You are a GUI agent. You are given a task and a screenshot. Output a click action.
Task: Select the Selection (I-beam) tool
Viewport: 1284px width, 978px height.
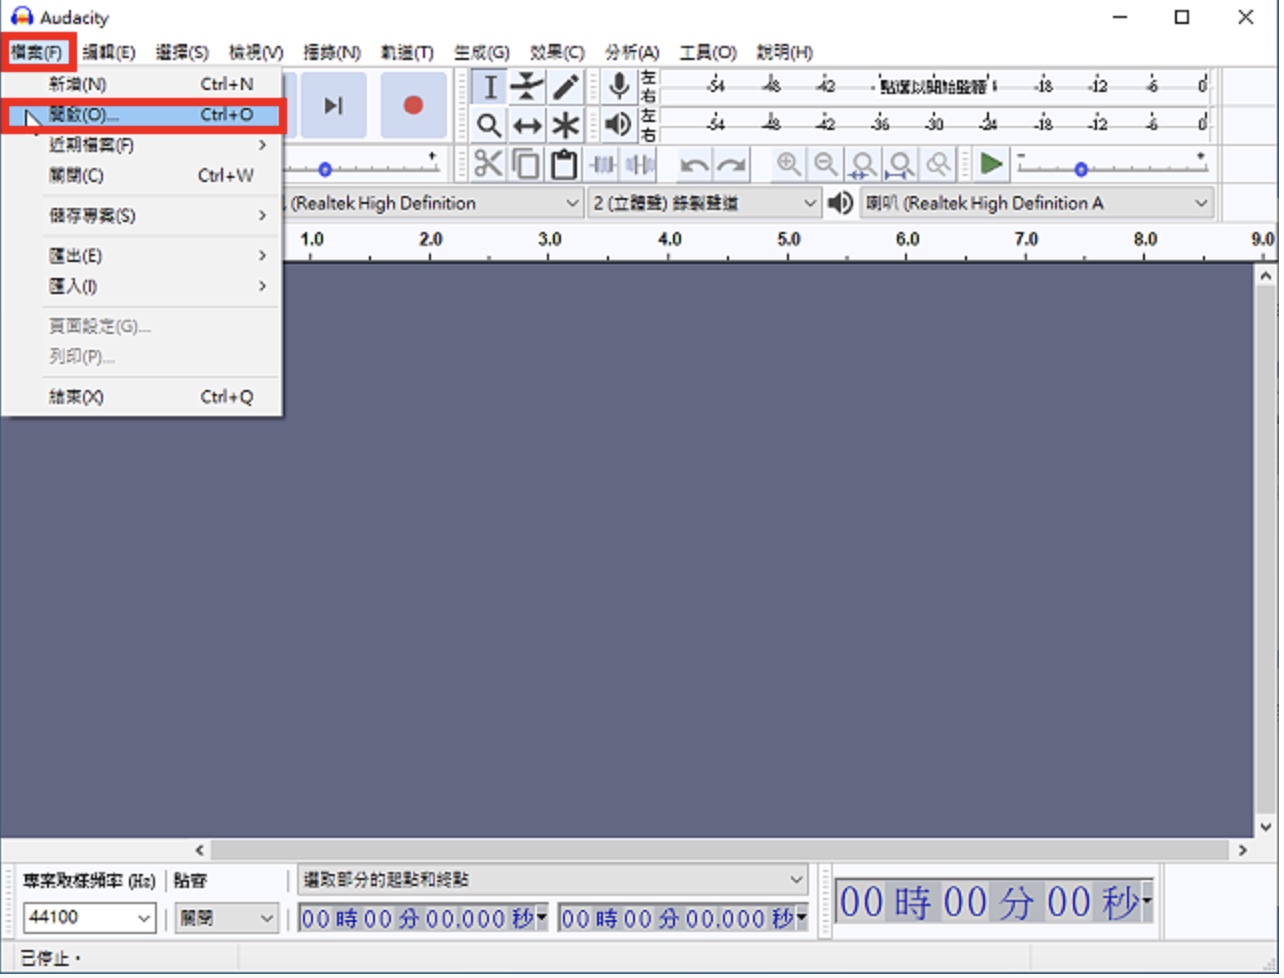click(489, 88)
